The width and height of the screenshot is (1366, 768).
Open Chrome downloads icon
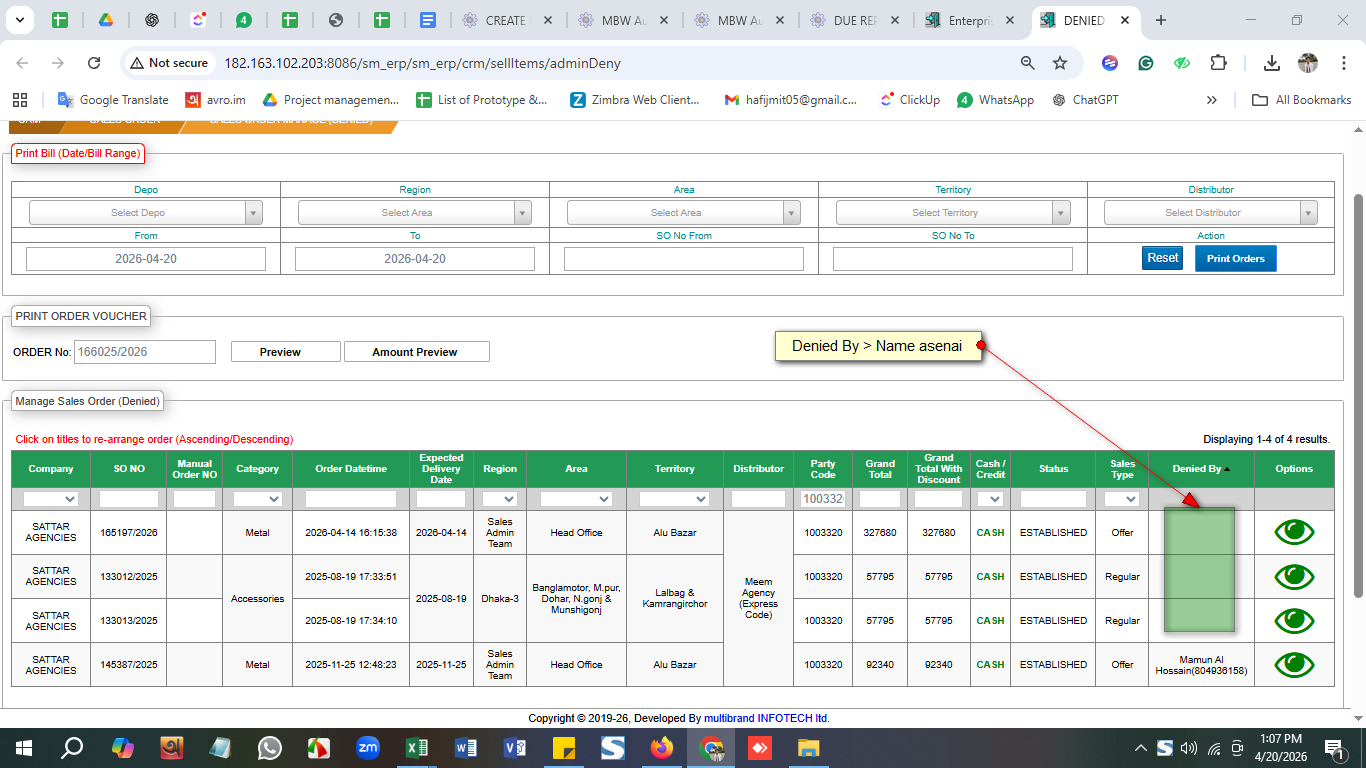coord(1271,63)
